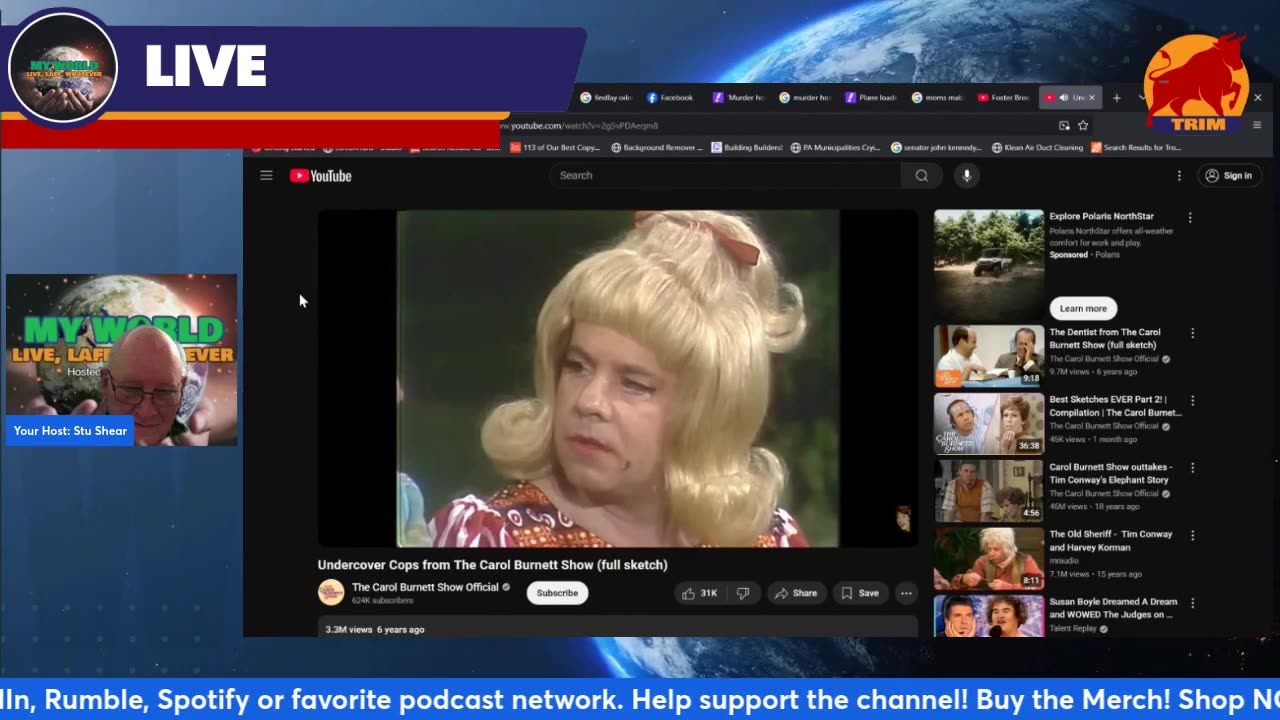This screenshot has width=1280, height=720.
Task: Switch to the 'findlay' Google tab
Action: pyautogui.click(x=607, y=98)
